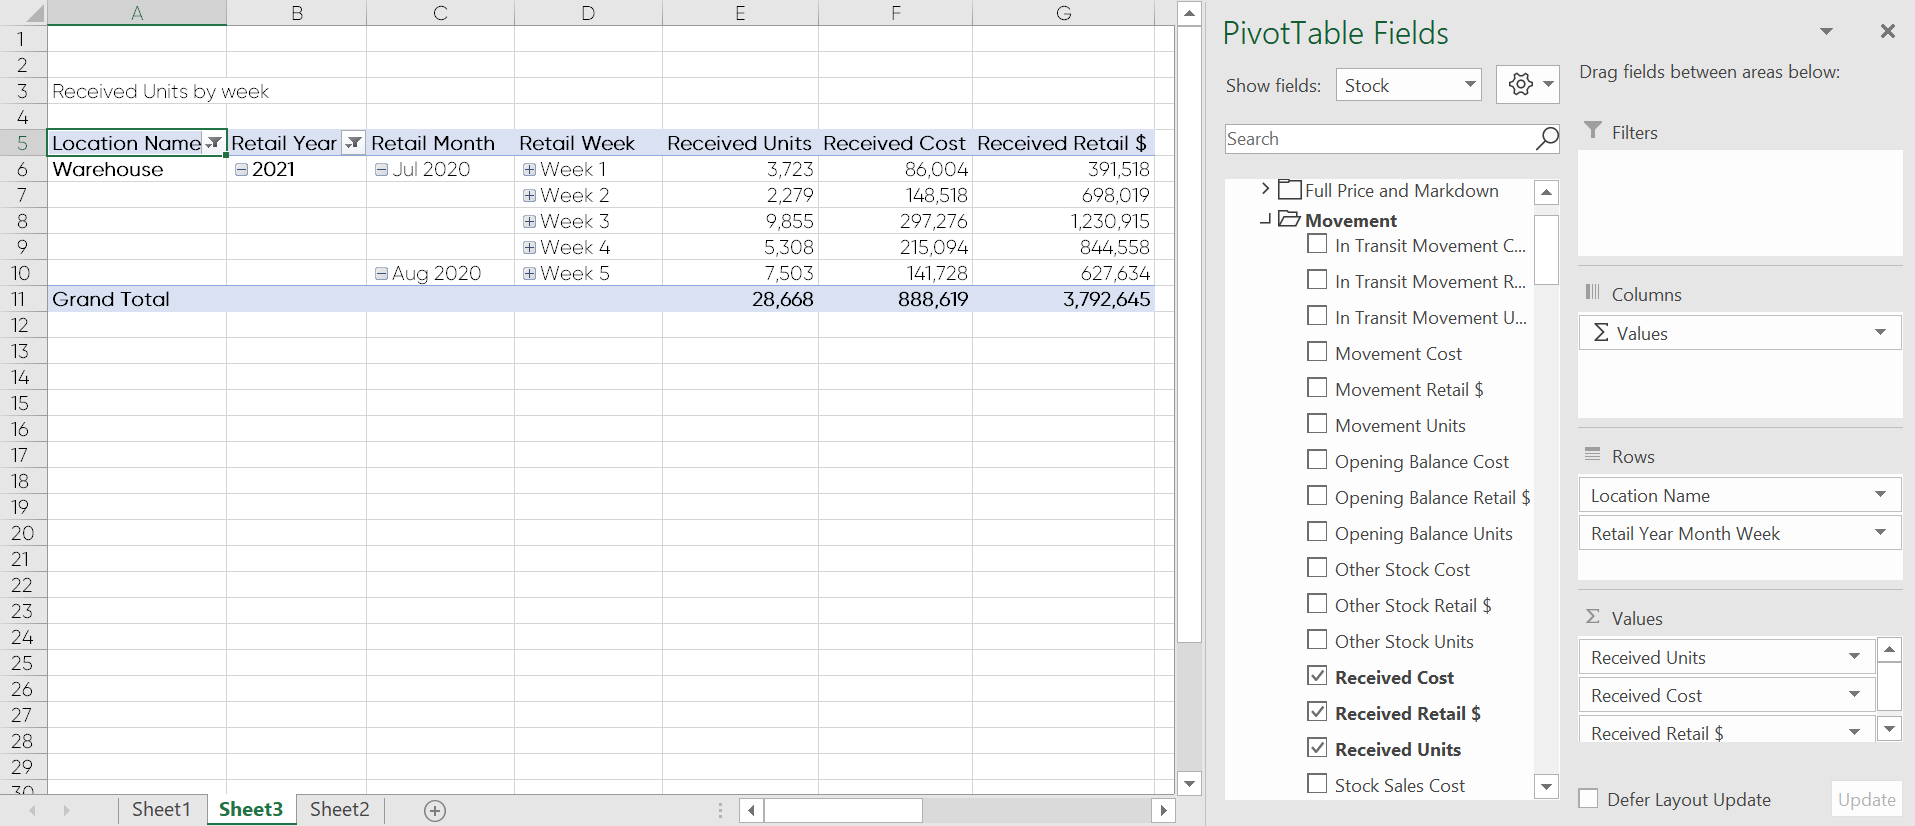Click the horizontal scrollbar thumb of the sheet
1915x826 pixels.
pos(842,810)
